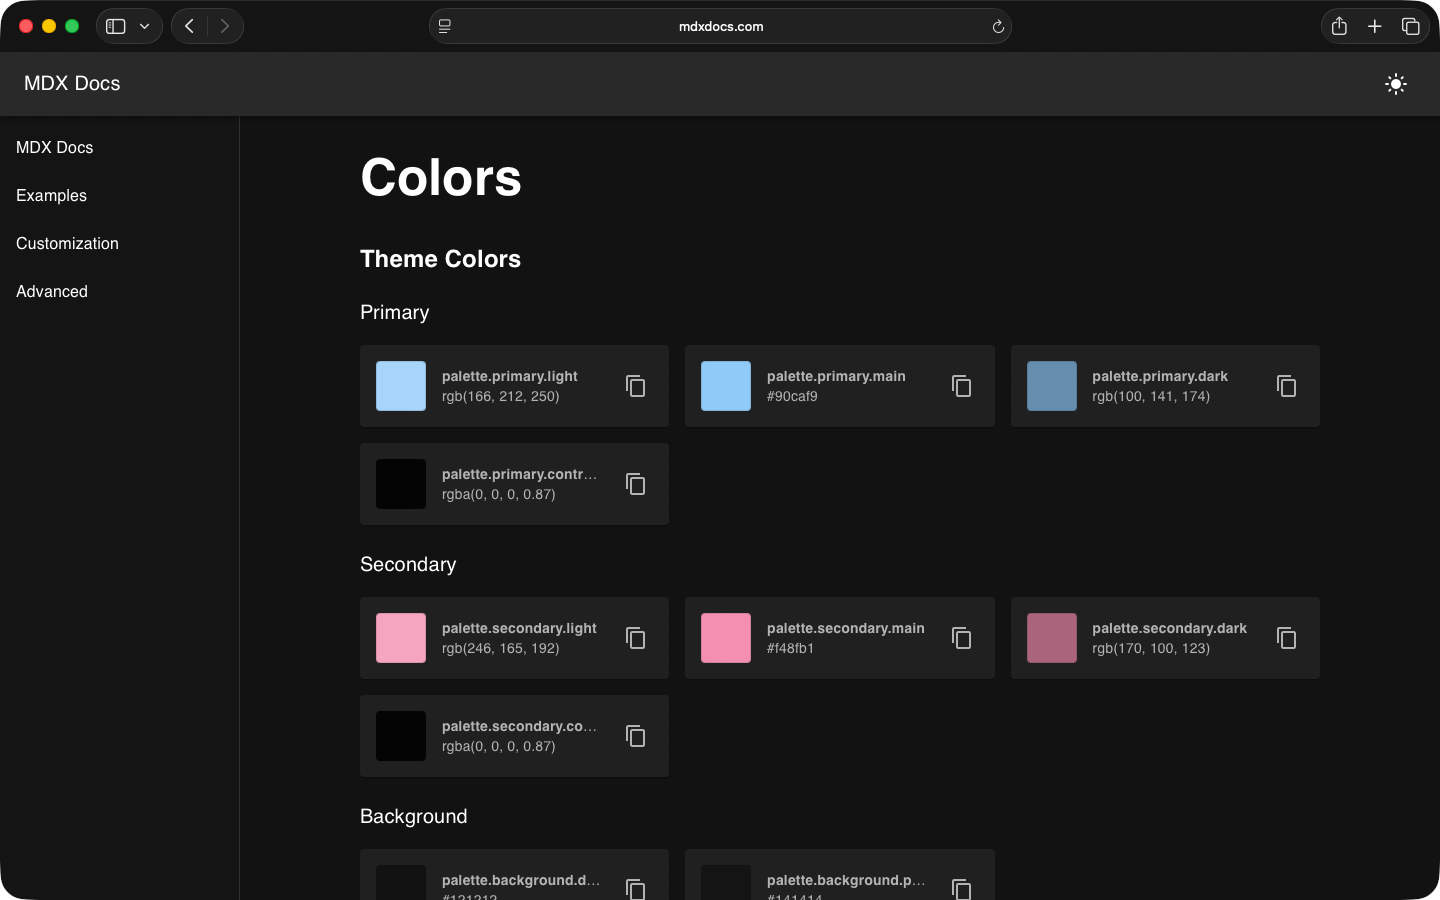Copy the palette.secondary.main hex code

click(961, 638)
